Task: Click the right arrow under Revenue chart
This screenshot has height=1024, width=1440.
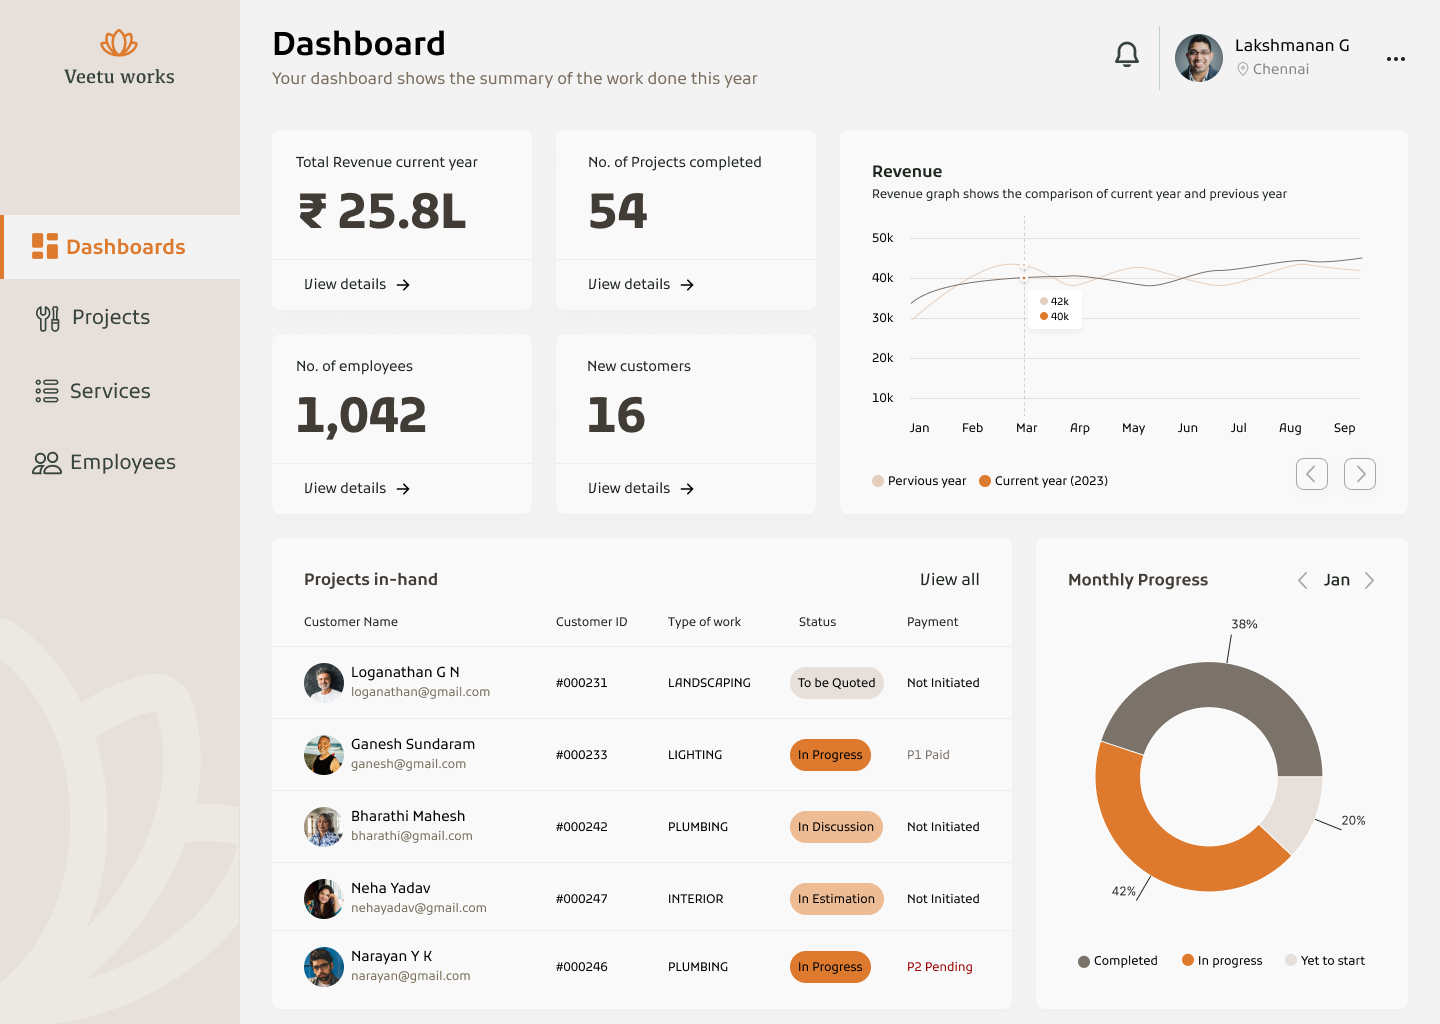Action: click(x=1360, y=473)
